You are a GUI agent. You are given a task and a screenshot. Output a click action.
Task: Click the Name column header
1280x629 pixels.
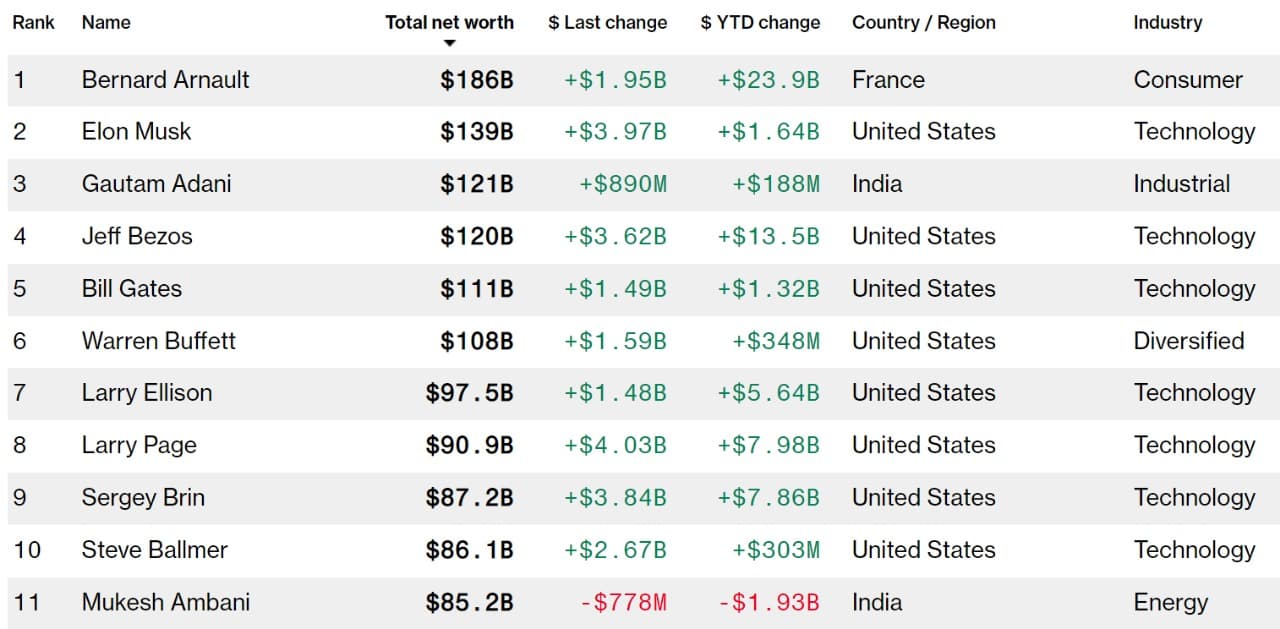106,22
